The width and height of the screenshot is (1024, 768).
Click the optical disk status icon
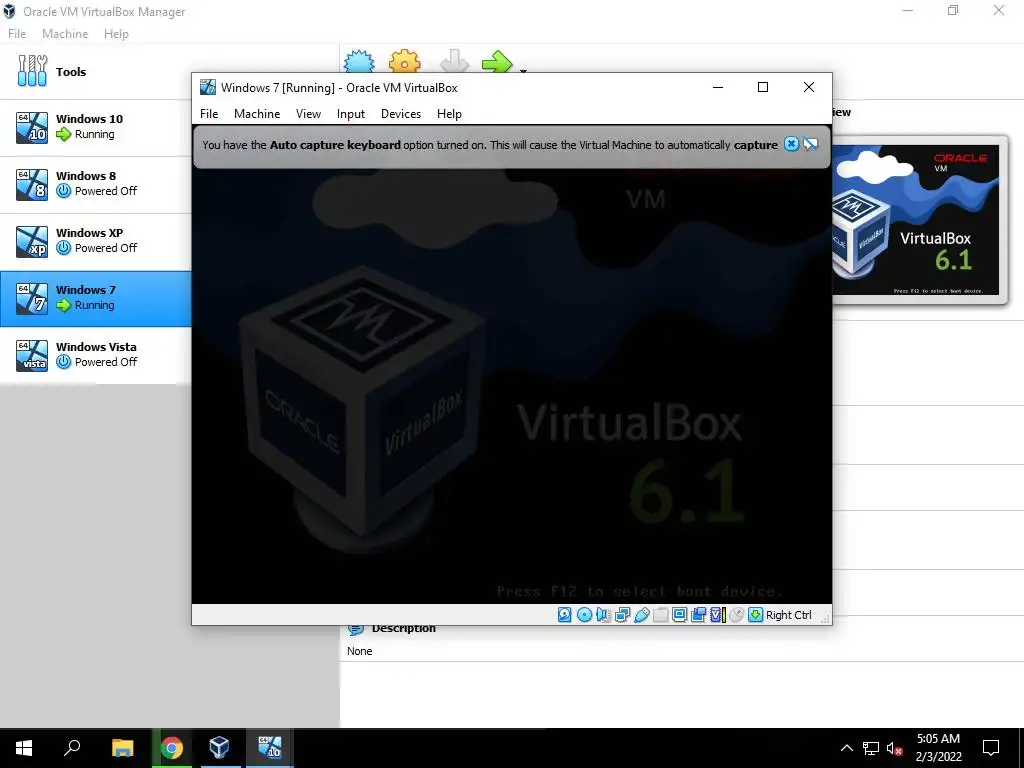click(584, 615)
